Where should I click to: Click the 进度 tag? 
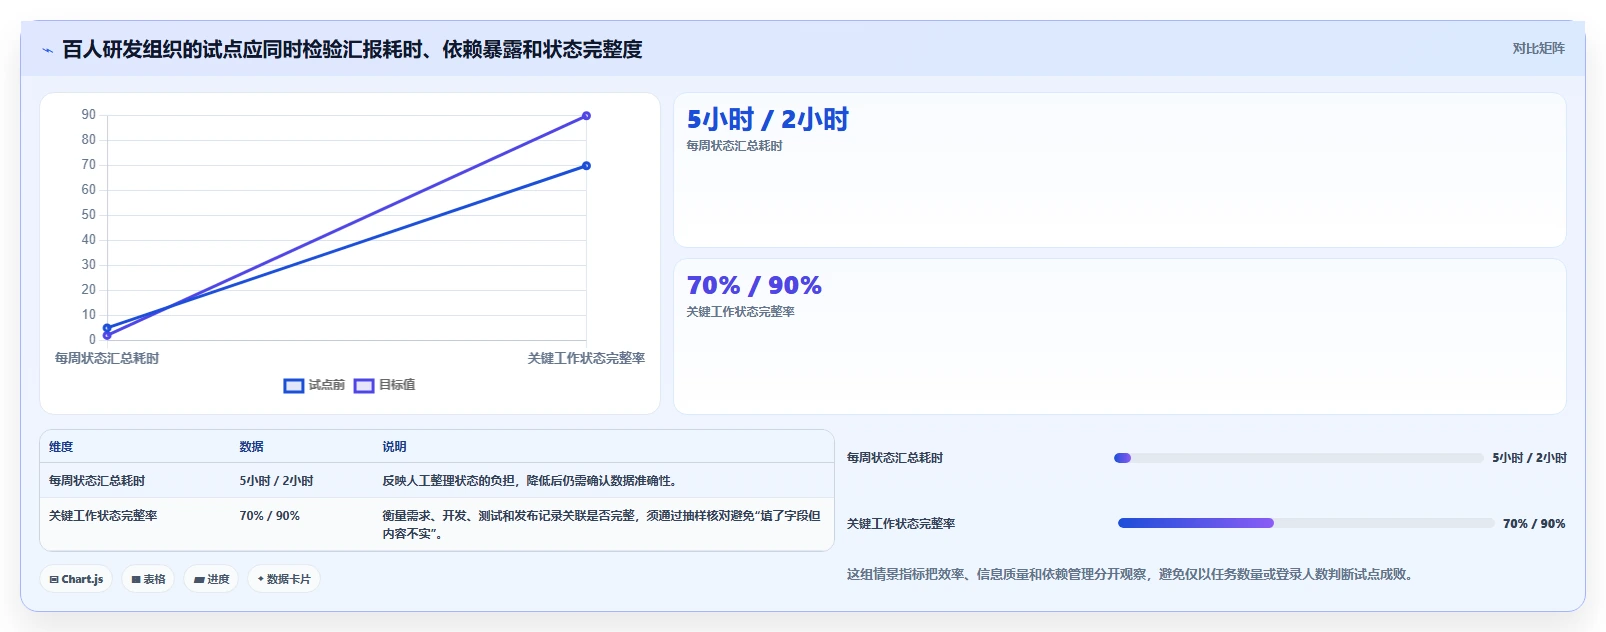click(x=211, y=579)
